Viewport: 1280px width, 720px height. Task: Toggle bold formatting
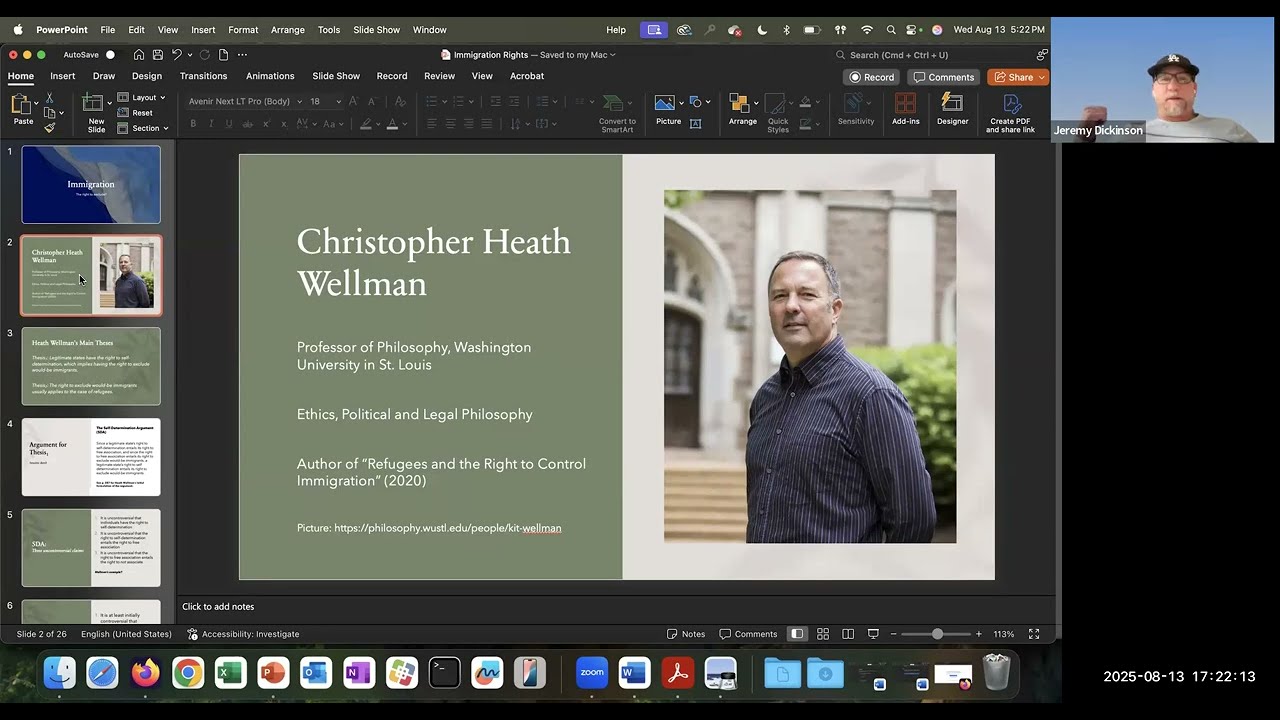193,124
